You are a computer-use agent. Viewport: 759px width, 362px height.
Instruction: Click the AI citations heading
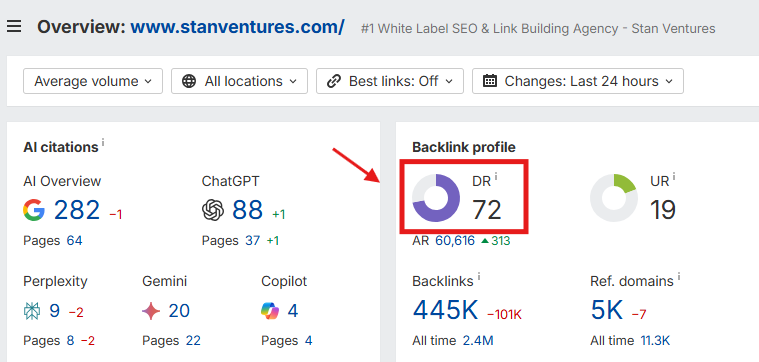tap(61, 147)
